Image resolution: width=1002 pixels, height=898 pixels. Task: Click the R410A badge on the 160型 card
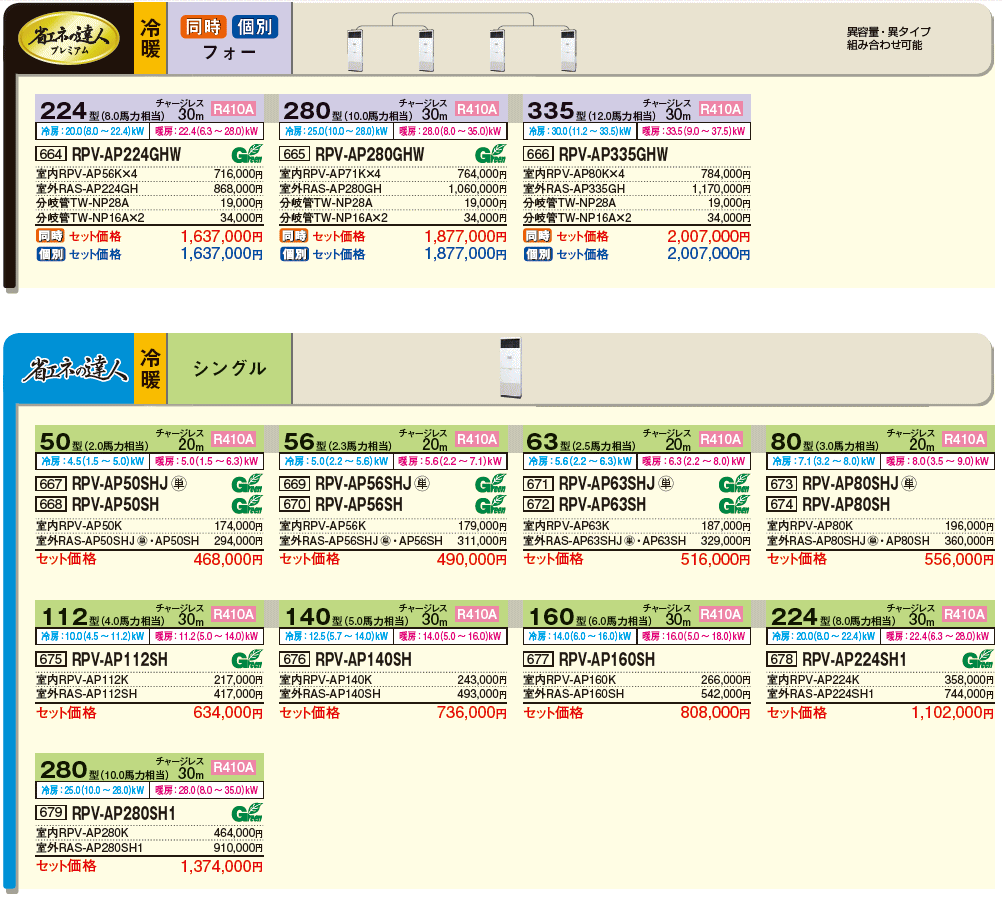pyautogui.click(x=721, y=614)
